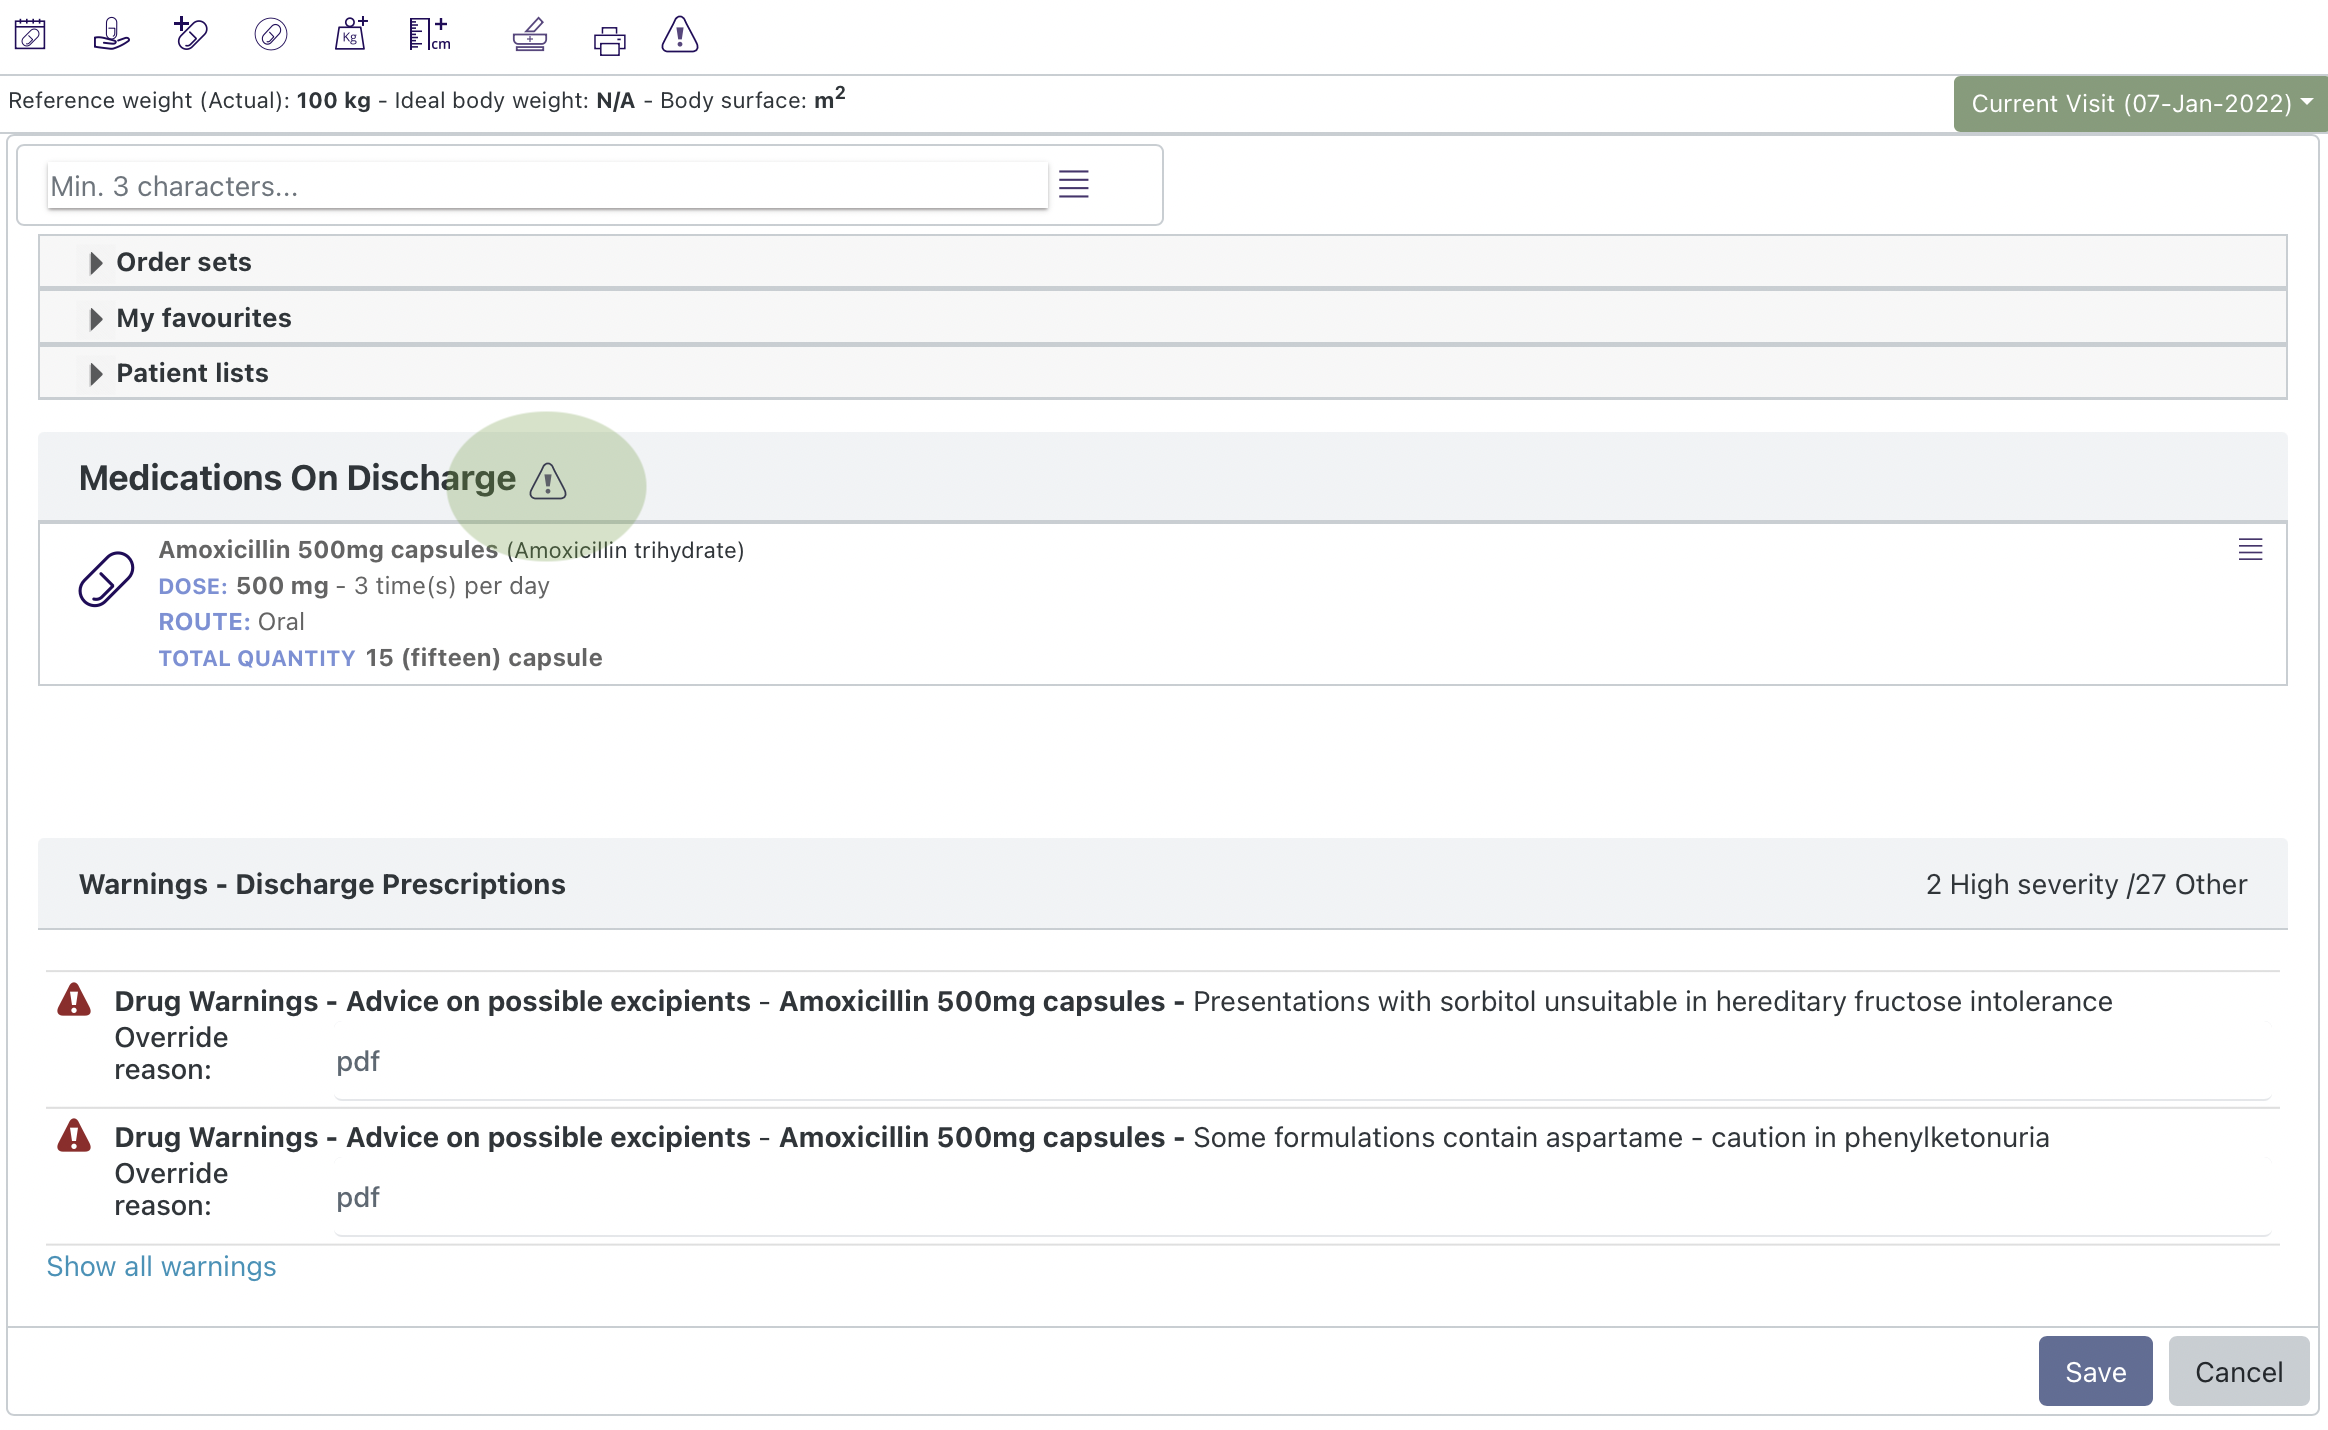Screen dimensions: 2328x1430
Task: Open the list menu beside search box
Action: point(1074,184)
